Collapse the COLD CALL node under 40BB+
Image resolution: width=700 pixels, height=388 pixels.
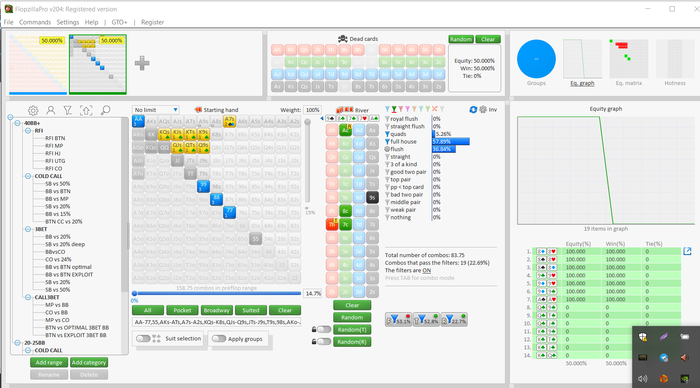[x=28, y=176]
